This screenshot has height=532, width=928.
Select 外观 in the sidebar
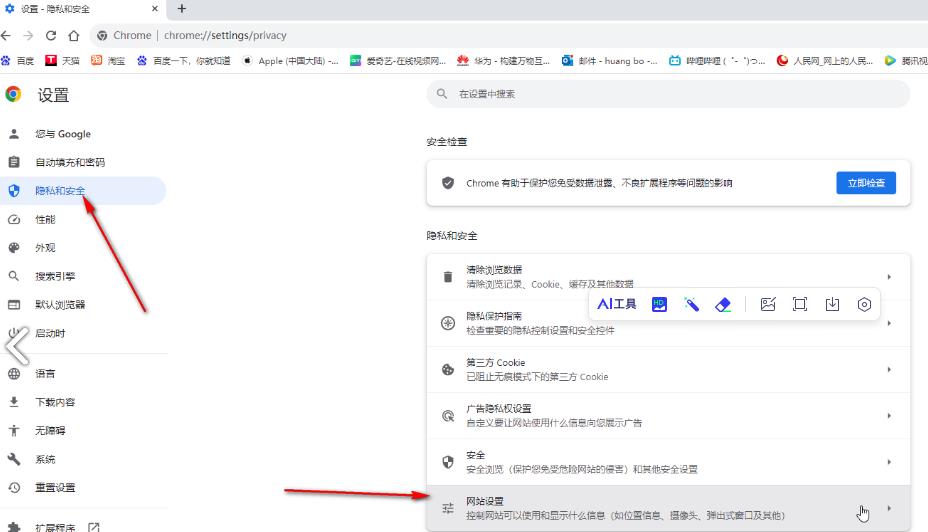pyautogui.click(x=83, y=248)
